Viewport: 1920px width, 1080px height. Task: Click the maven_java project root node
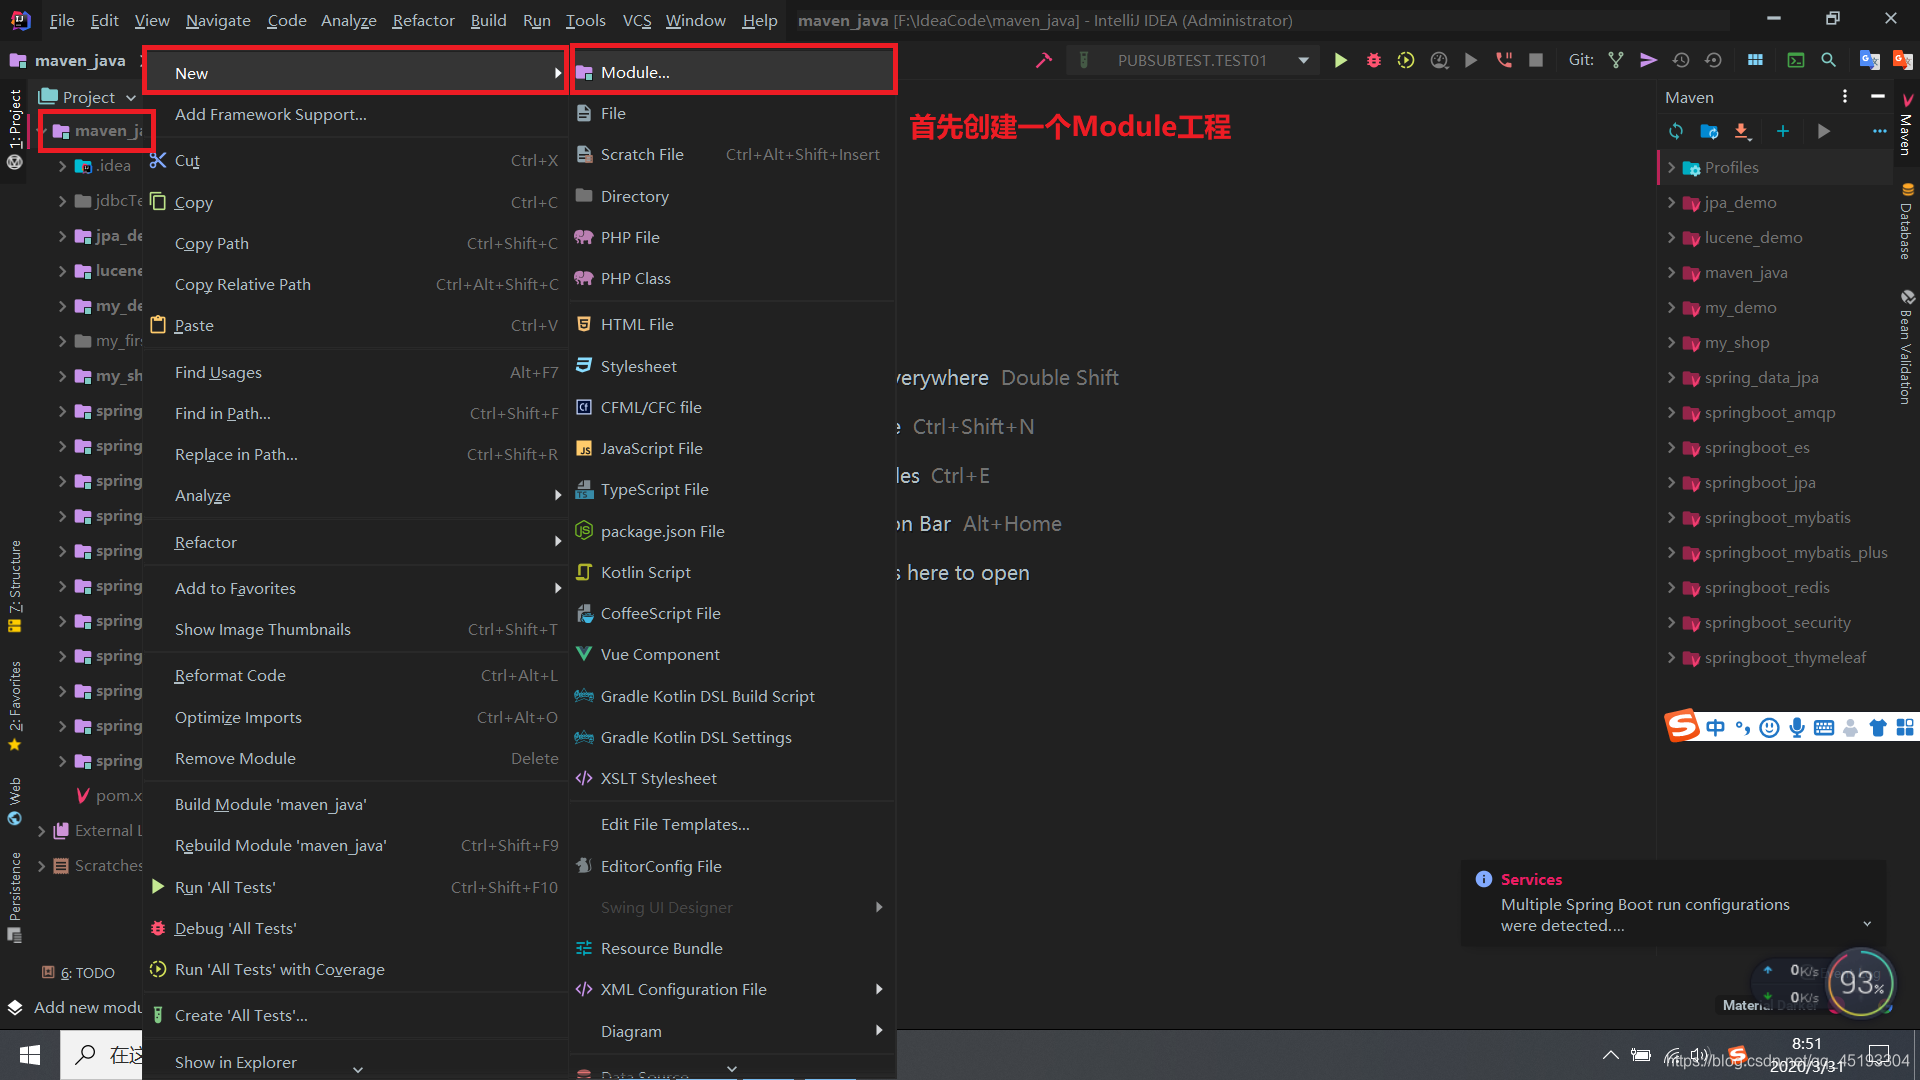99,129
